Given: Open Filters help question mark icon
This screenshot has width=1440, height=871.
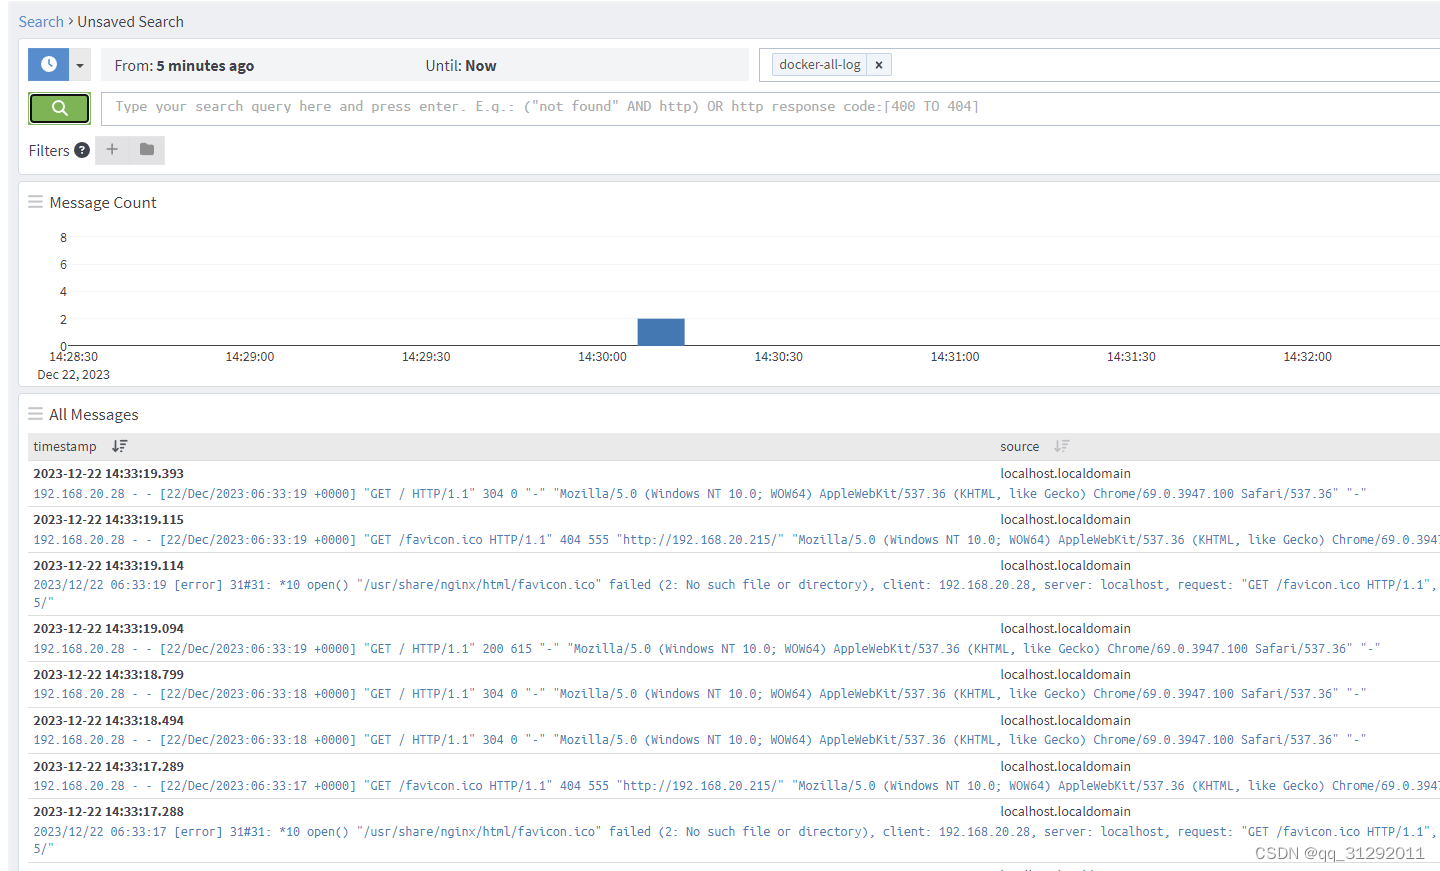Looking at the screenshot, I should tap(82, 150).
